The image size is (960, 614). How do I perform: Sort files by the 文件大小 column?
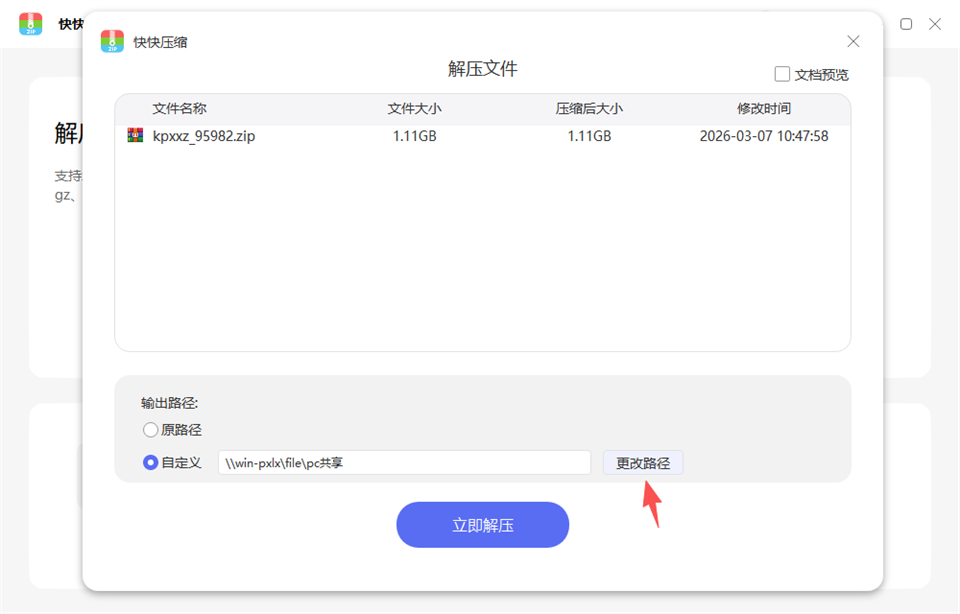(412, 108)
